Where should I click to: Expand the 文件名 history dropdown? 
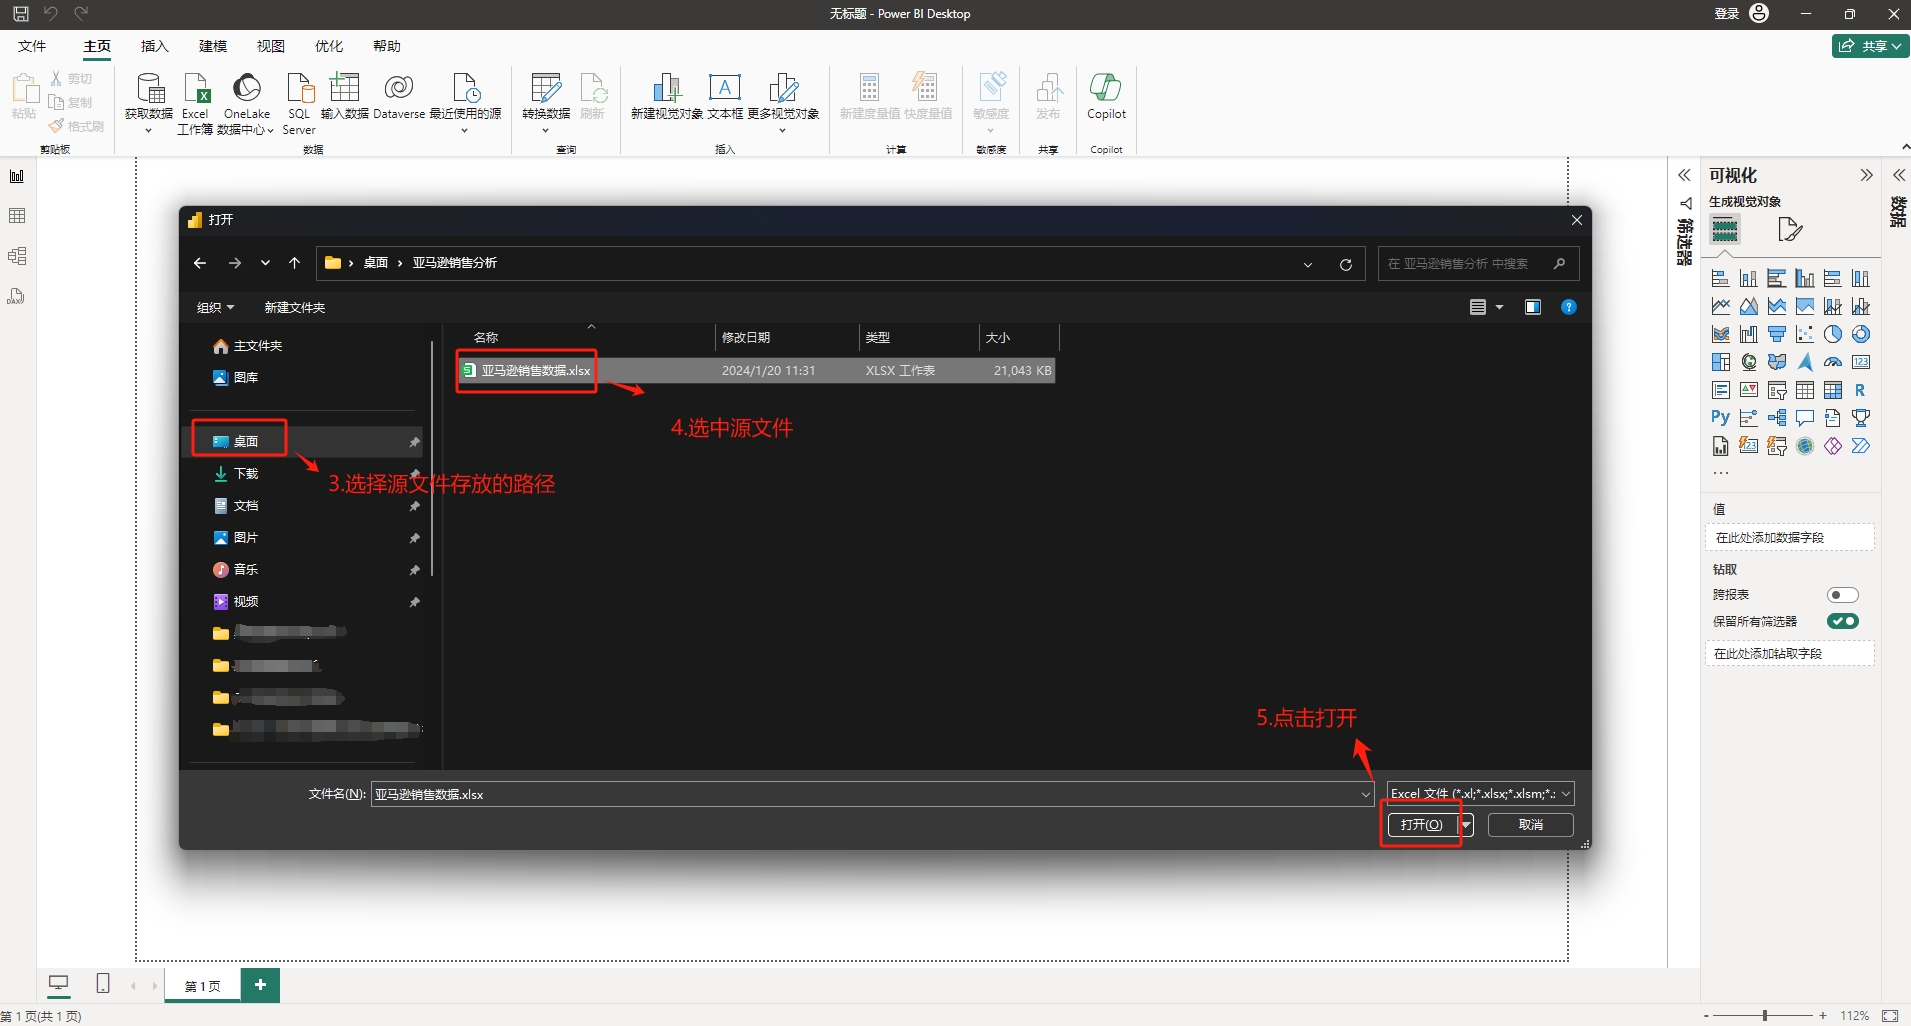tap(1365, 794)
